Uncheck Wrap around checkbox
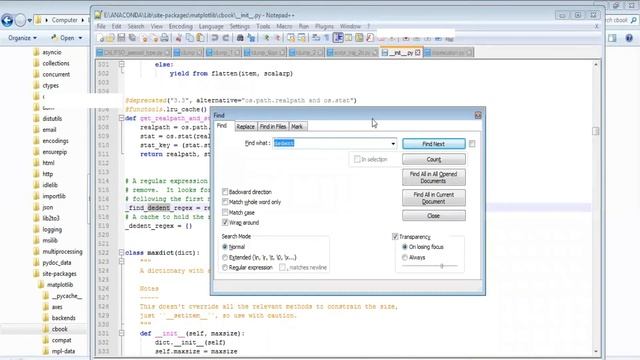 tap(225, 222)
